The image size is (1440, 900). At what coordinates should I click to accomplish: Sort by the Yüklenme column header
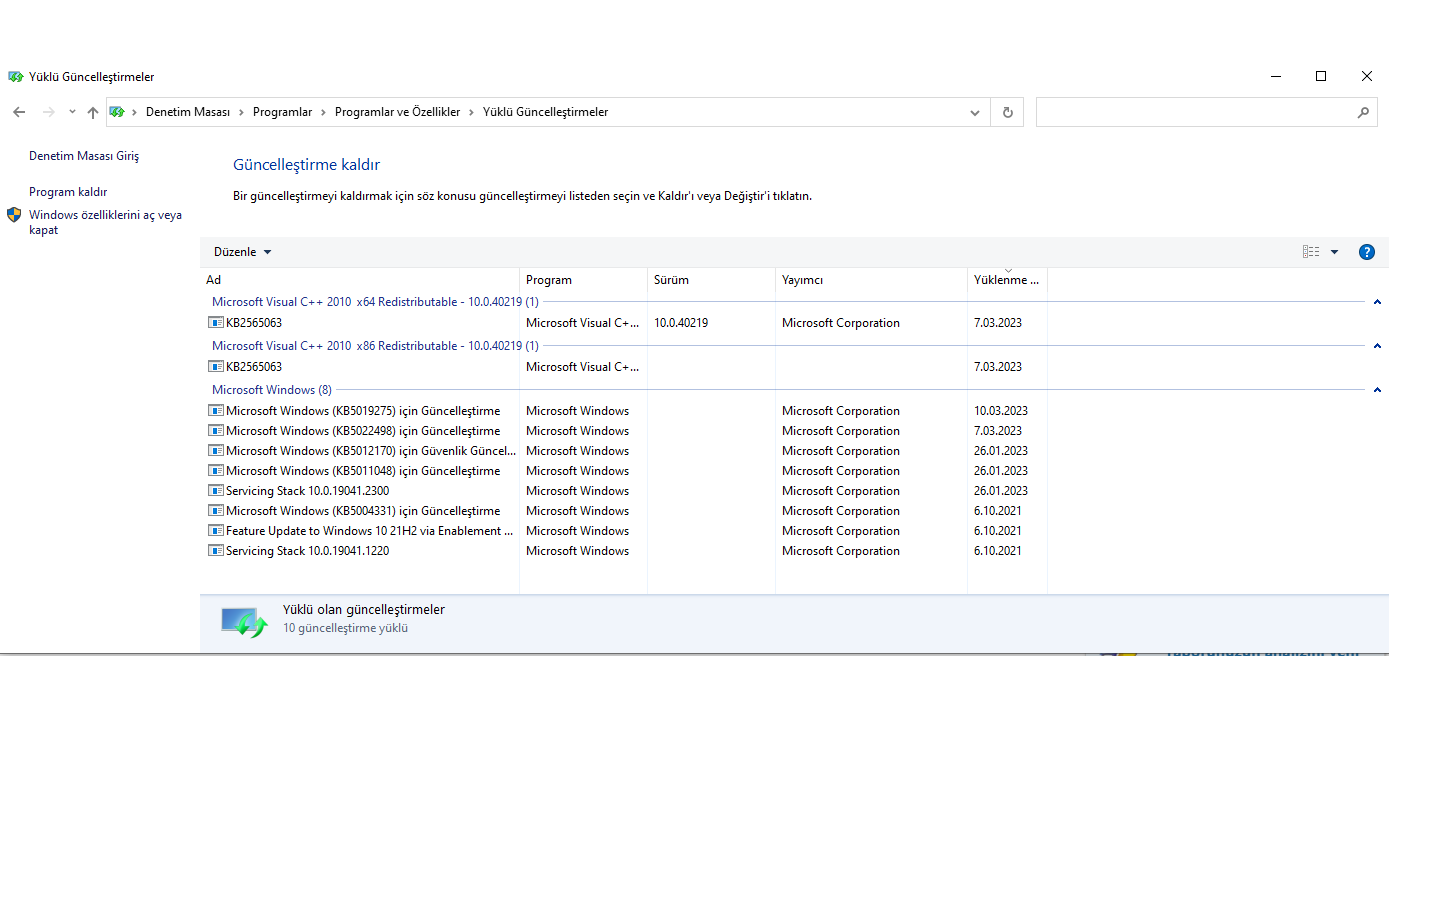(1007, 280)
